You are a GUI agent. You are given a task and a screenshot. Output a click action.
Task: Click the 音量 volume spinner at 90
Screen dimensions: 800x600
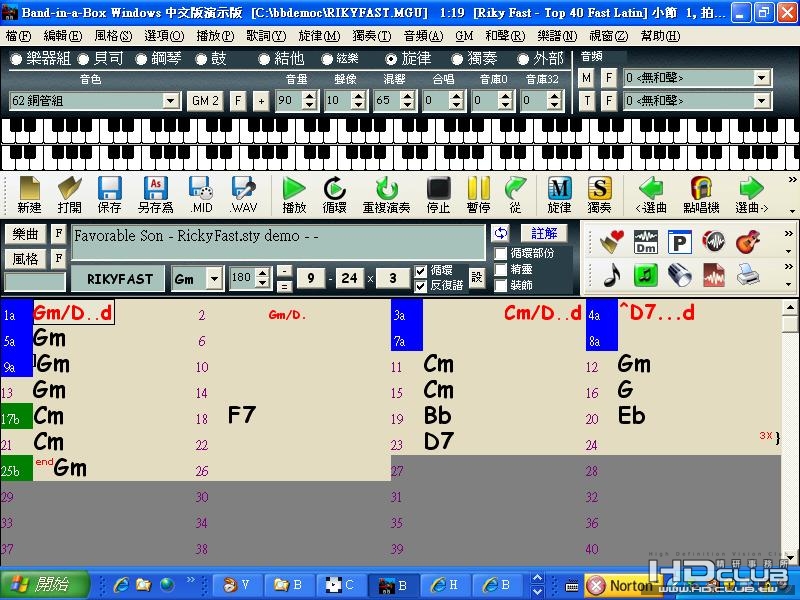click(309, 101)
